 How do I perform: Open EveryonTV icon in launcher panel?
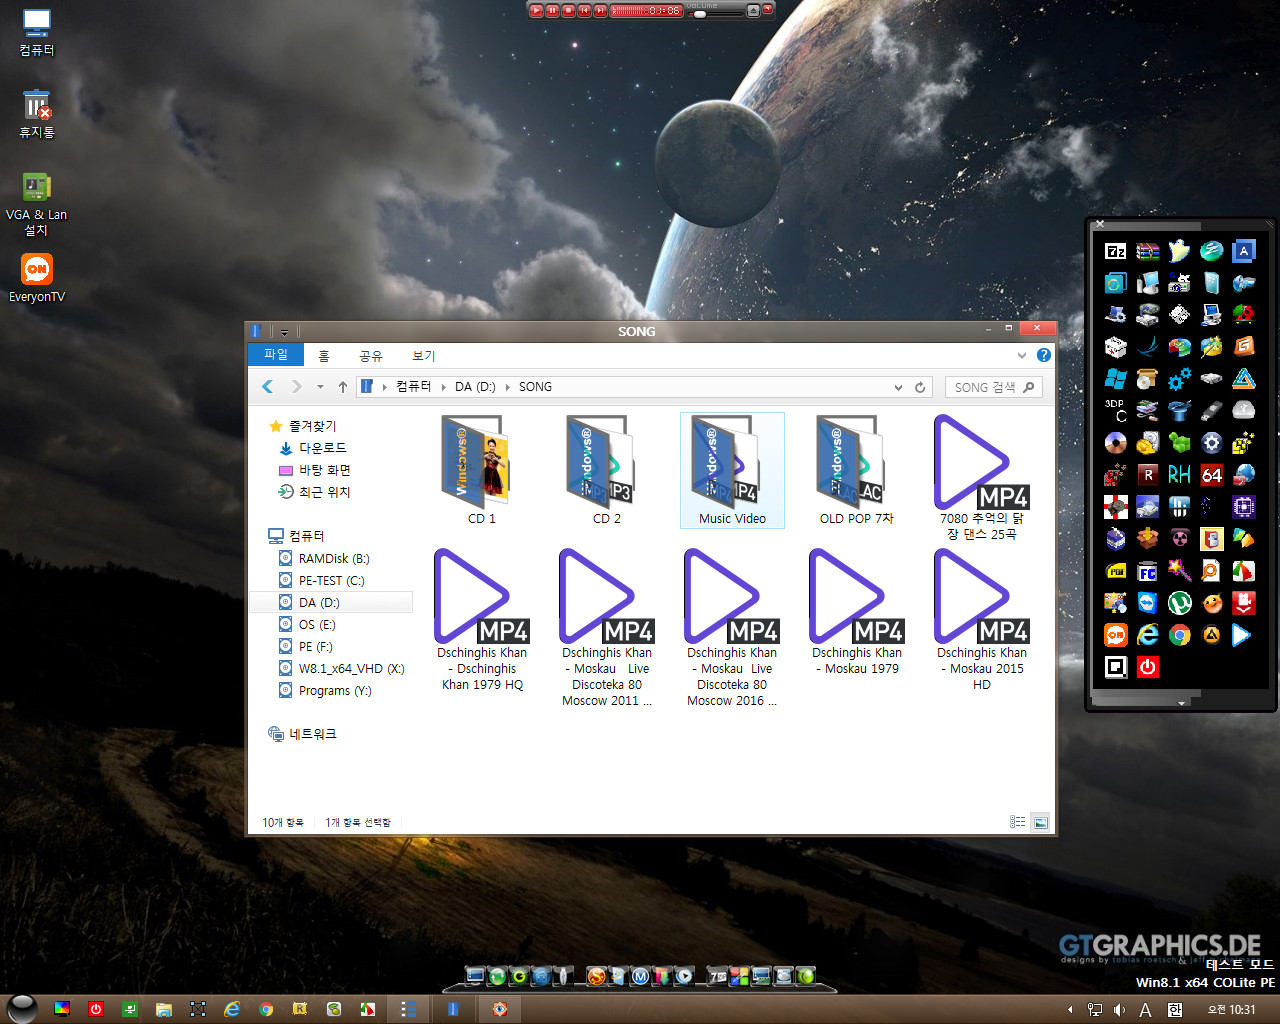(1116, 635)
